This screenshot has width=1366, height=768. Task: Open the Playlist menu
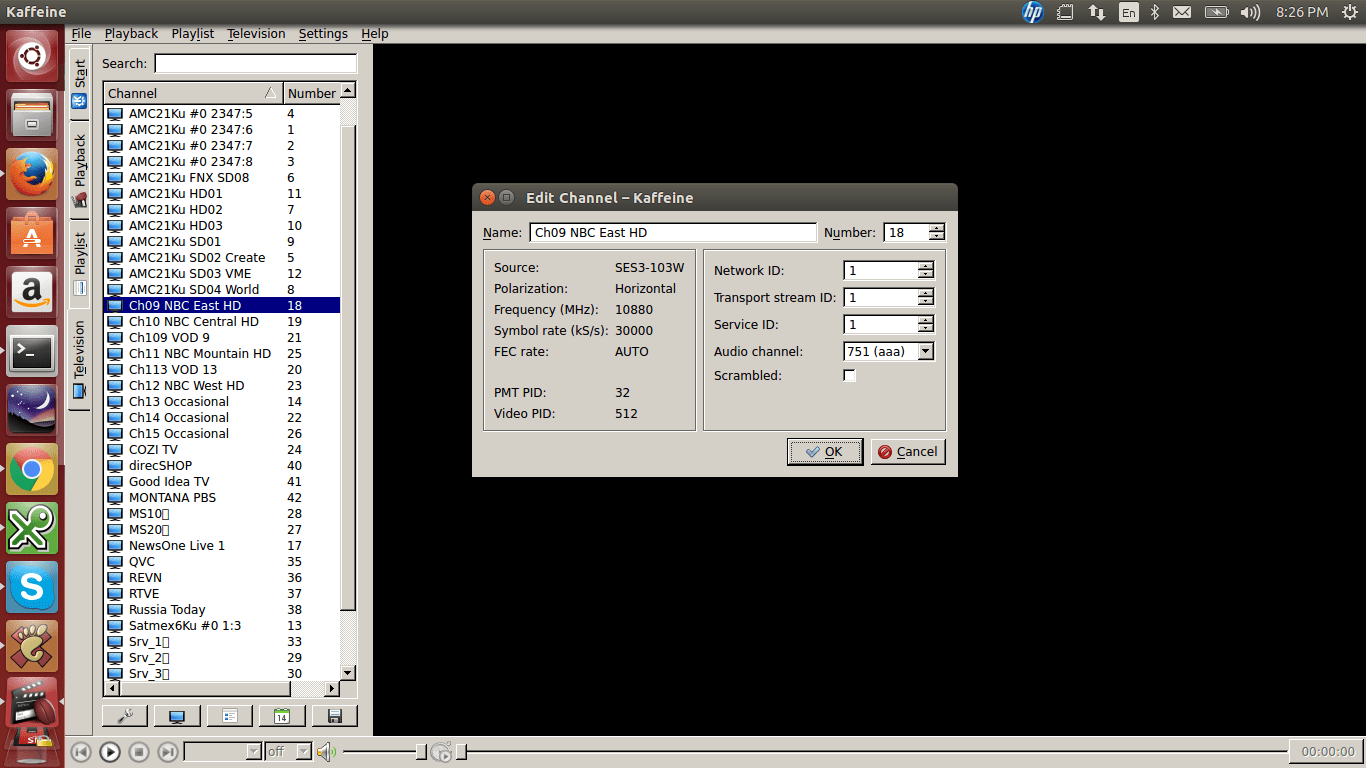193,33
